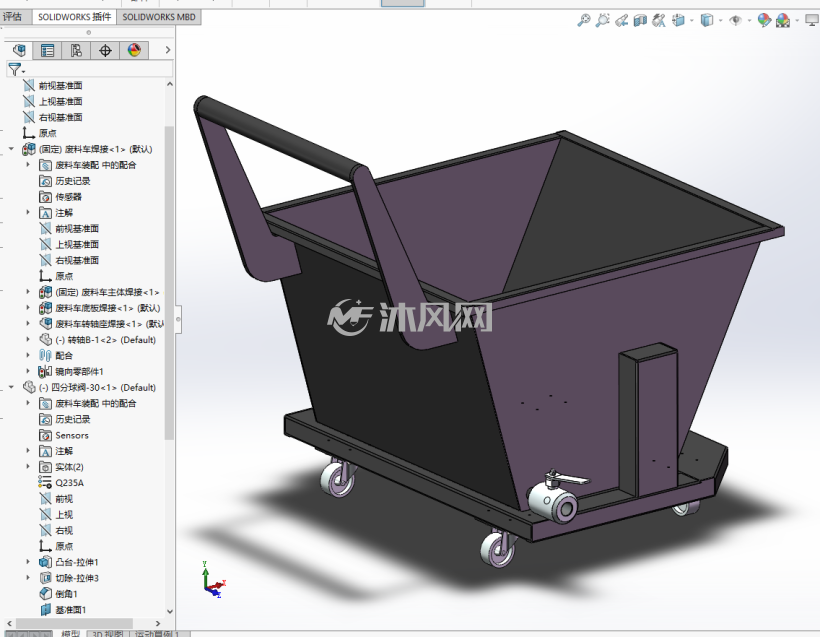Open the View Settings monitor icon
Viewport: 820px width, 637px height.
(812, 20)
